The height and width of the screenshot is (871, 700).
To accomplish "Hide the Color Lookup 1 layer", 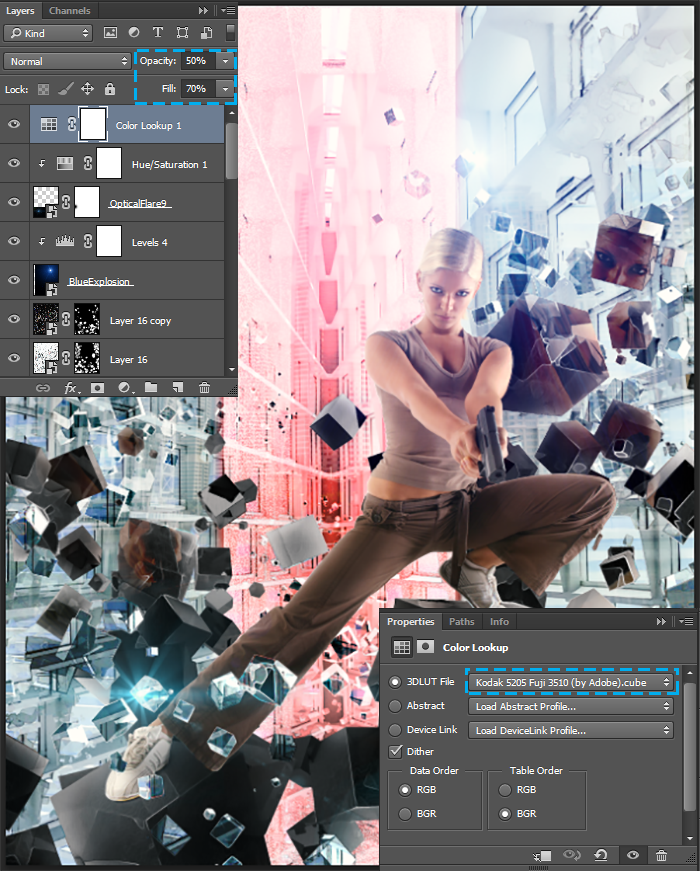I will tap(14, 124).
